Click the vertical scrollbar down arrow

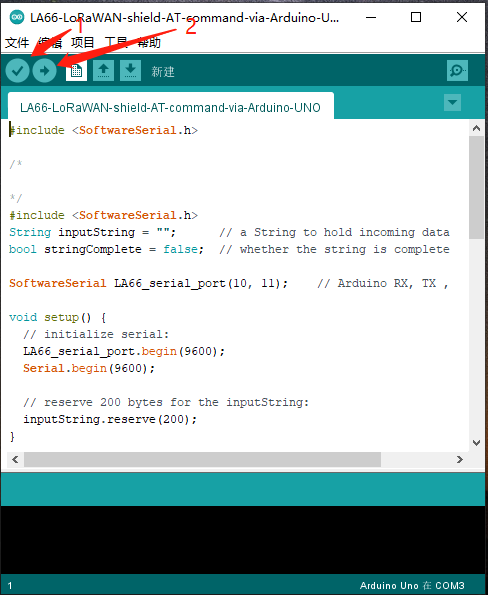pos(476,442)
